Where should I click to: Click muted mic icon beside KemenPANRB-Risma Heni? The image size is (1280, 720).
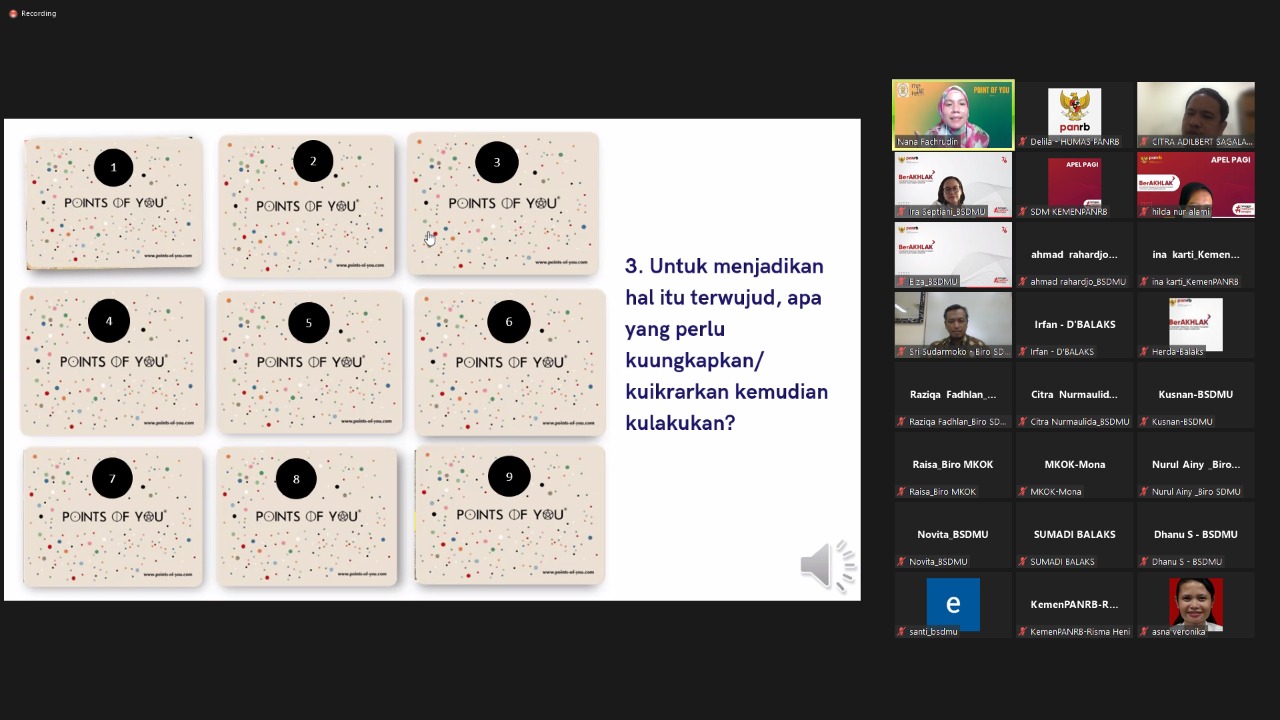[x=1022, y=632]
